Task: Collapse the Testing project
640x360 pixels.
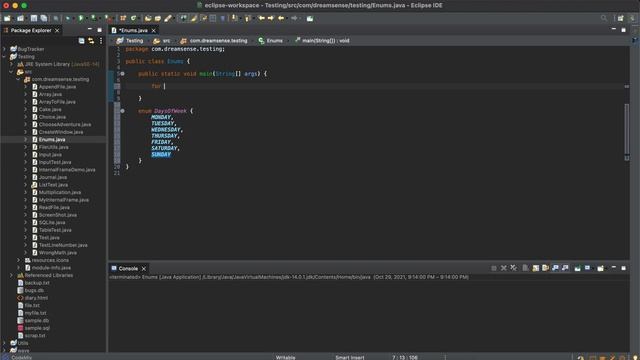Action: [x=4, y=57]
